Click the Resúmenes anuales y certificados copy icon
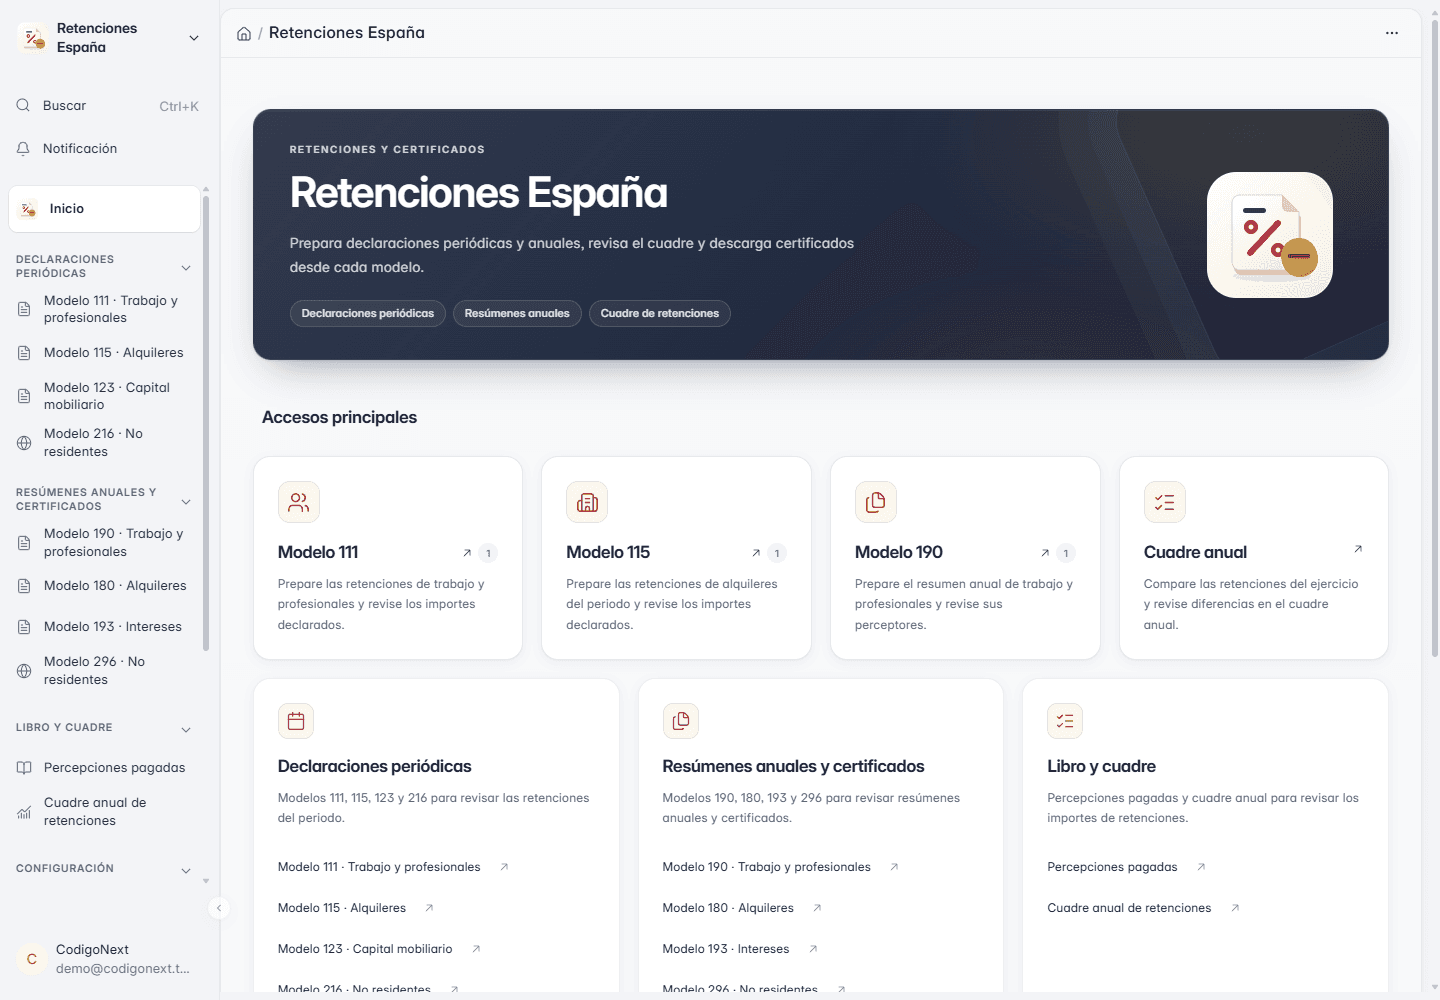Screen dimensions: 1440x1000 pyautogui.click(x=681, y=721)
